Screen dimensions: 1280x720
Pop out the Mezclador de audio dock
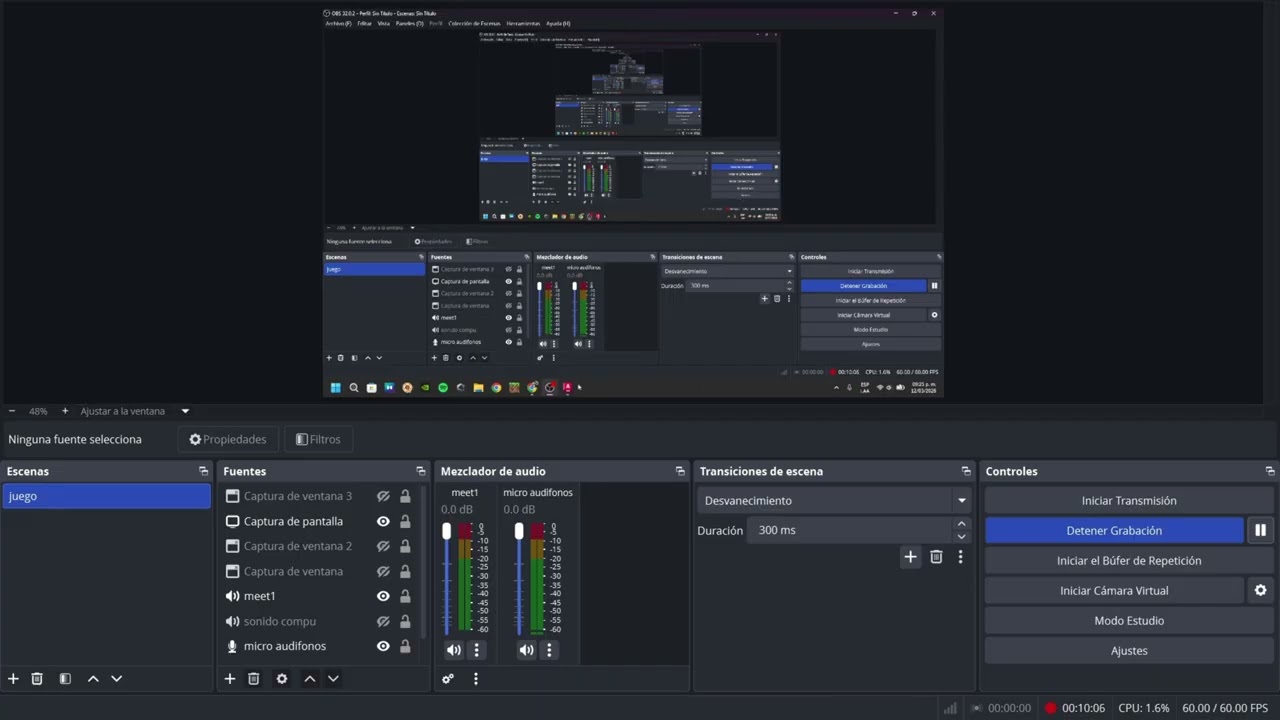680,471
